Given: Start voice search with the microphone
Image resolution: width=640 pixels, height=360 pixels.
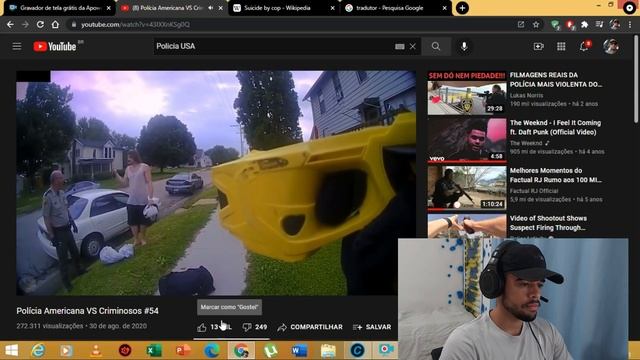Looking at the screenshot, I should click(464, 47).
